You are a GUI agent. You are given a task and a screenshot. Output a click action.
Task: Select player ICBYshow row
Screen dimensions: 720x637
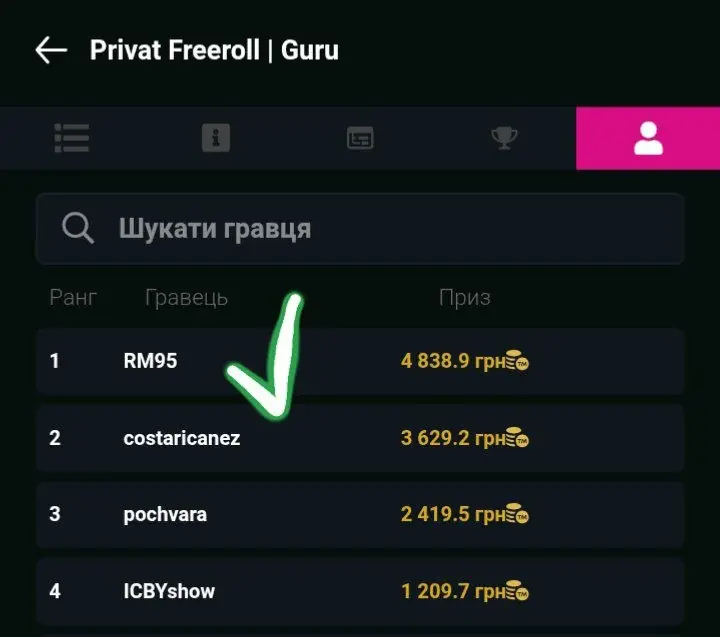tap(169, 591)
